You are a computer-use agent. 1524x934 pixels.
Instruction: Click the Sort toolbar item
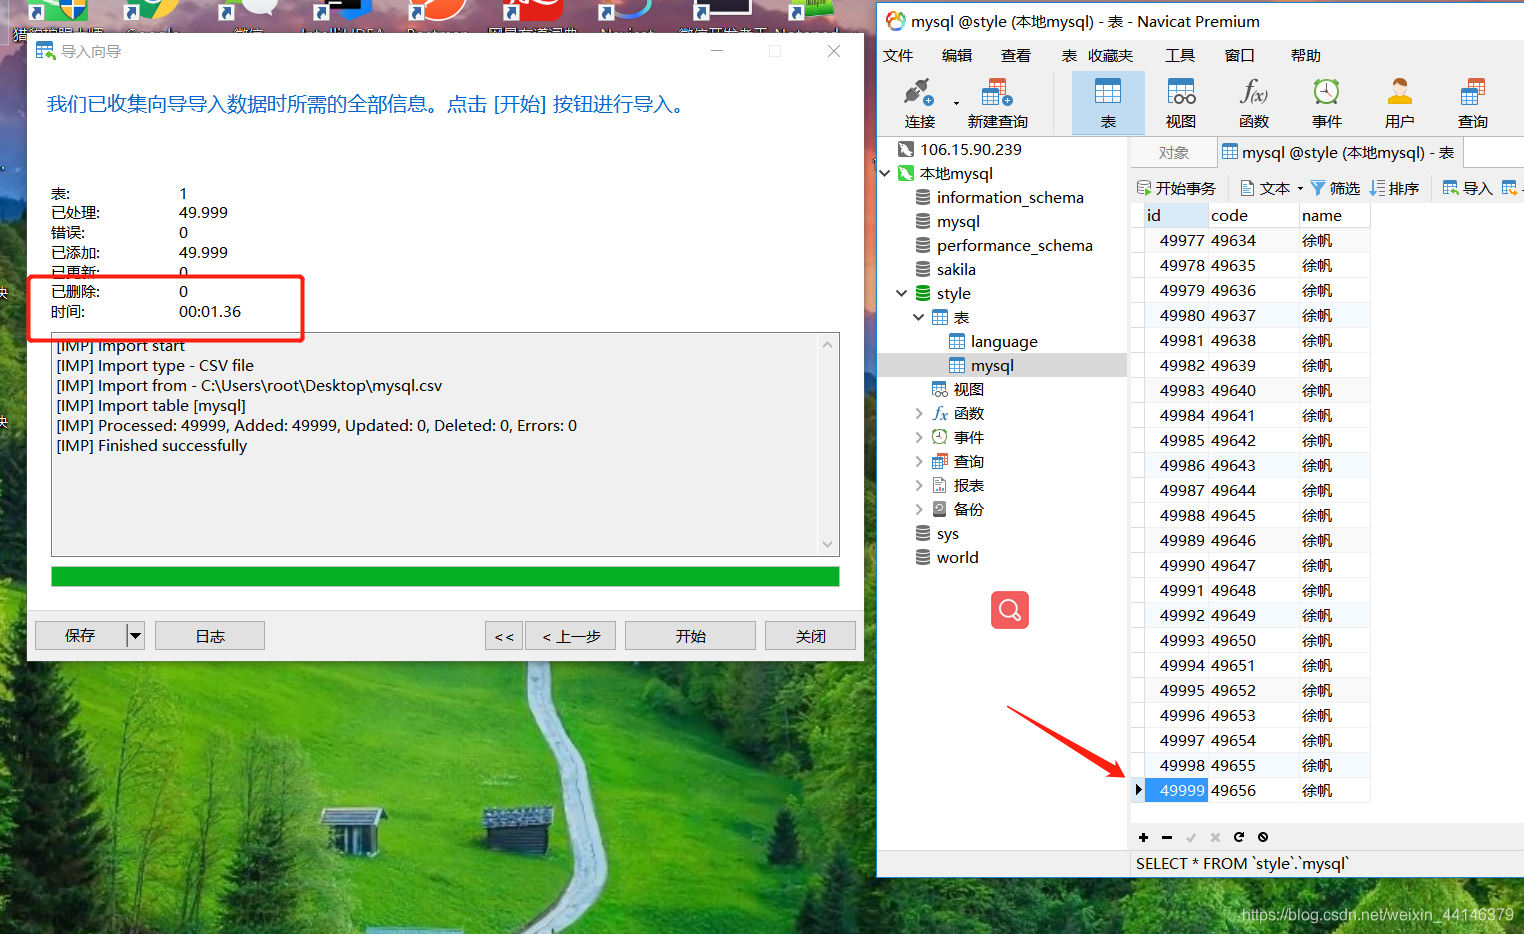pos(1395,188)
